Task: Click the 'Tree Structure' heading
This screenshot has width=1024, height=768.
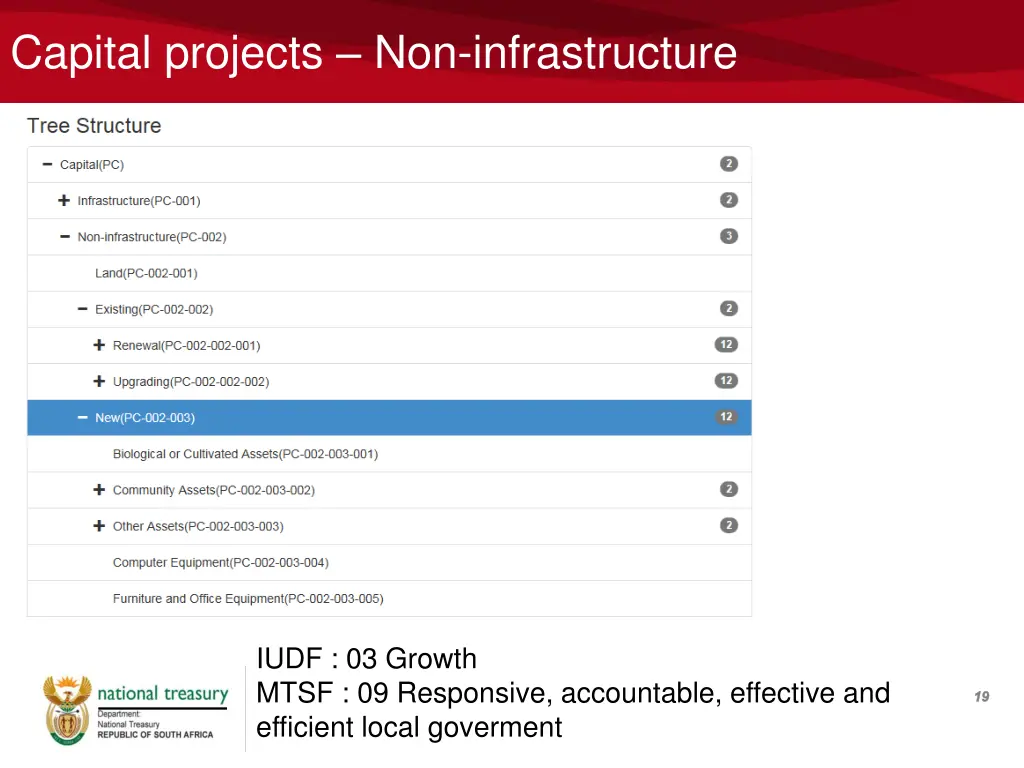Action: (x=94, y=125)
